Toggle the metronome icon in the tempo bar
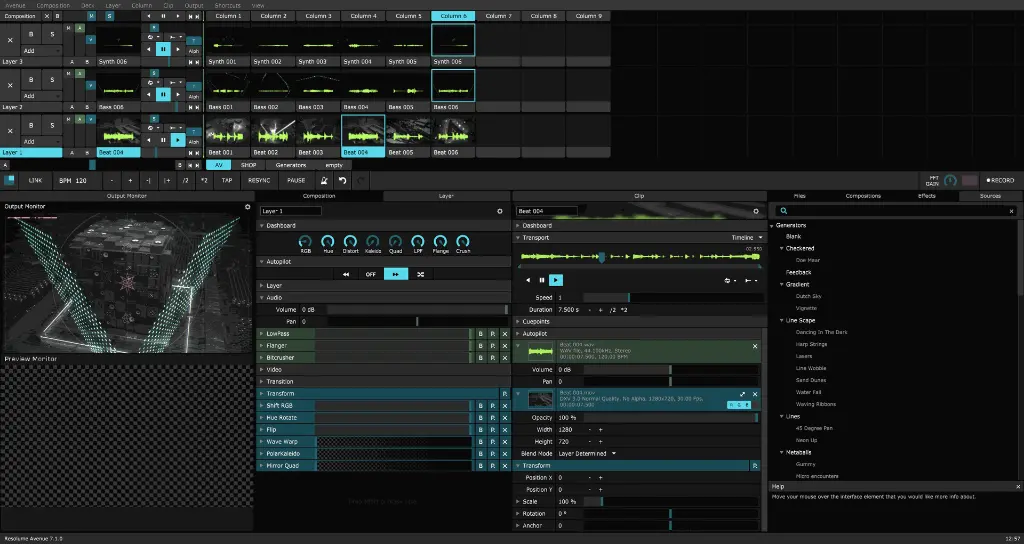The image size is (1024, 544). 324,180
